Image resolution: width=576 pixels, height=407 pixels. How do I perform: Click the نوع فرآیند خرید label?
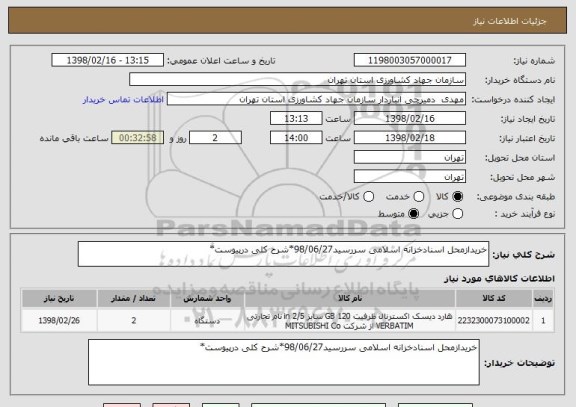[525, 214]
